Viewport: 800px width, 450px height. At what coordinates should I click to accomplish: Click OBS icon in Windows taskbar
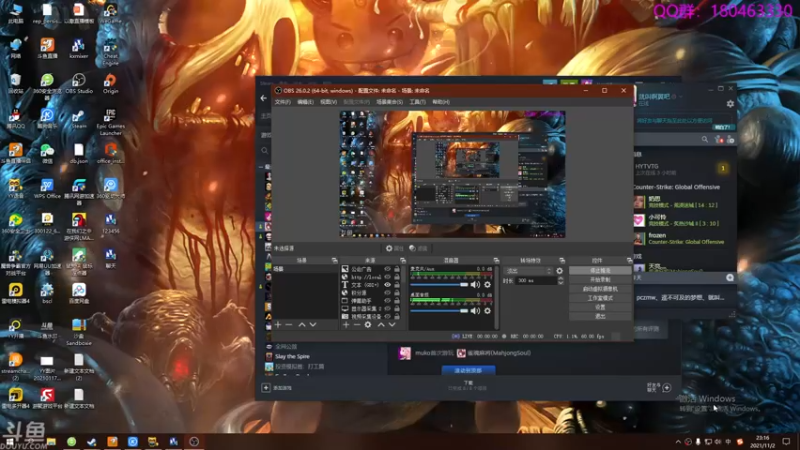(x=194, y=442)
